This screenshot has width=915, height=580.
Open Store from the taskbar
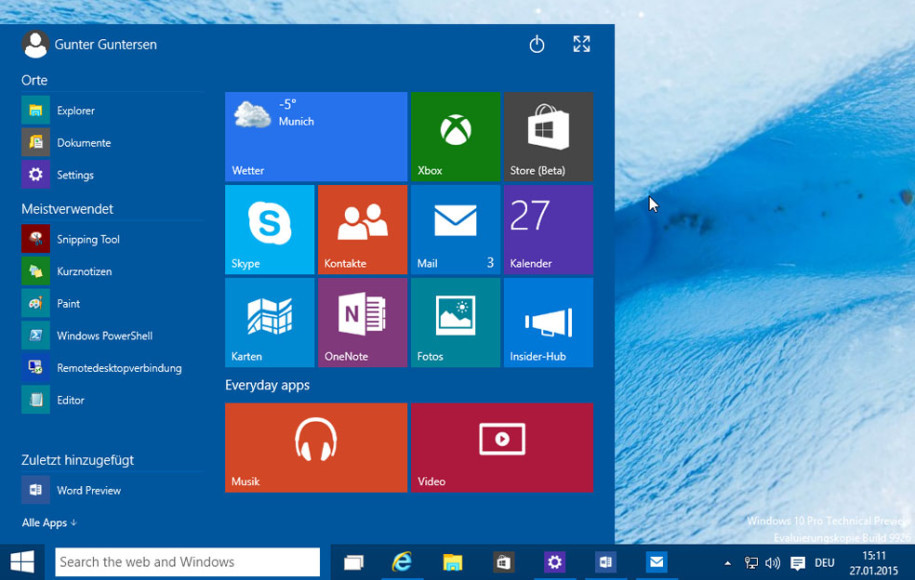(x=503, y=562)
